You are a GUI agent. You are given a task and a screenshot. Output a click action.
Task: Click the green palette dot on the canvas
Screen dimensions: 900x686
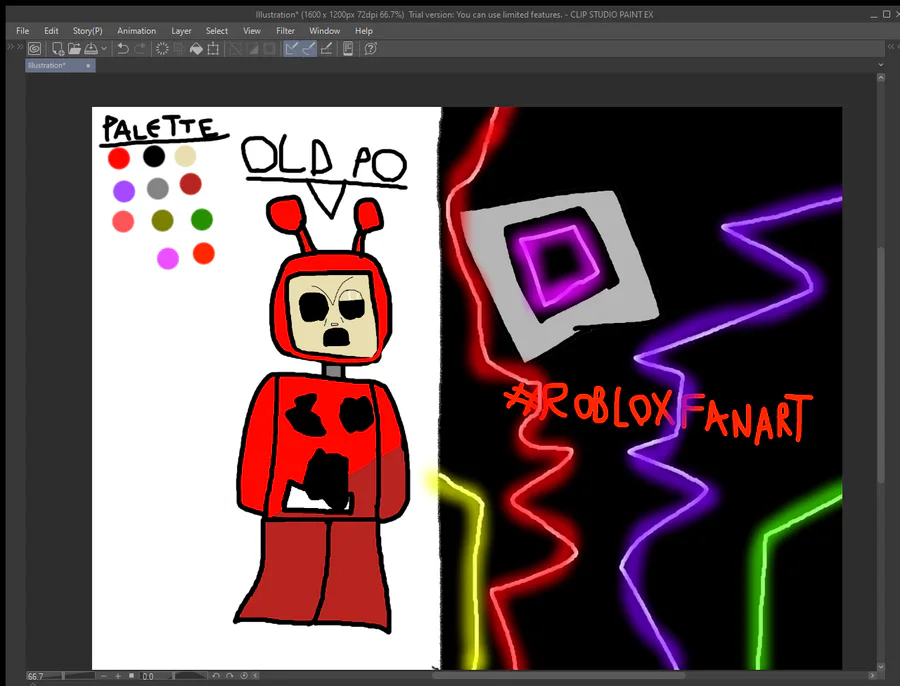click(x=201, y=219)
